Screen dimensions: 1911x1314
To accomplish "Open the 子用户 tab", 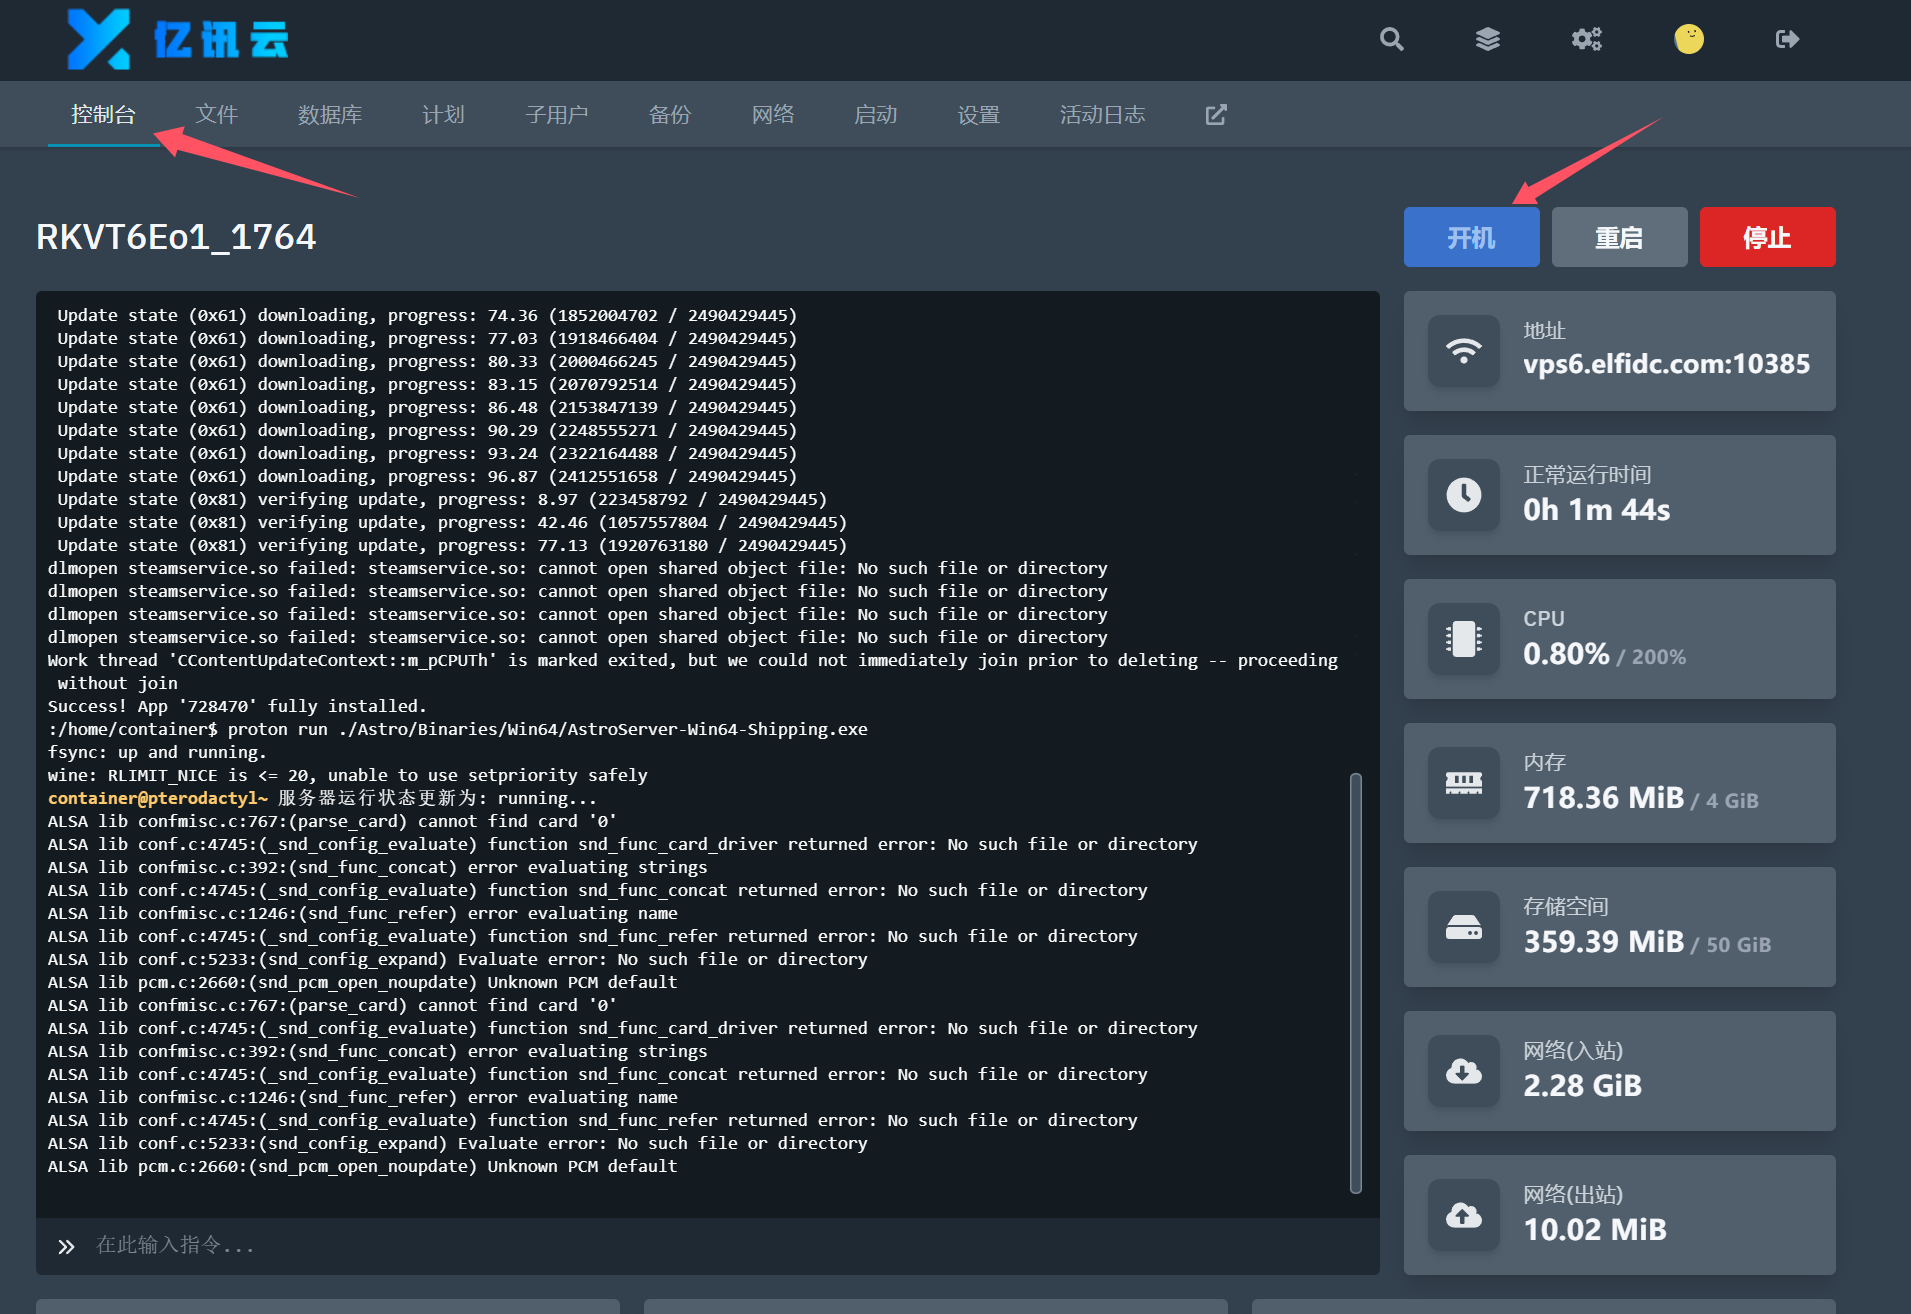I will (x=557, y=115).
